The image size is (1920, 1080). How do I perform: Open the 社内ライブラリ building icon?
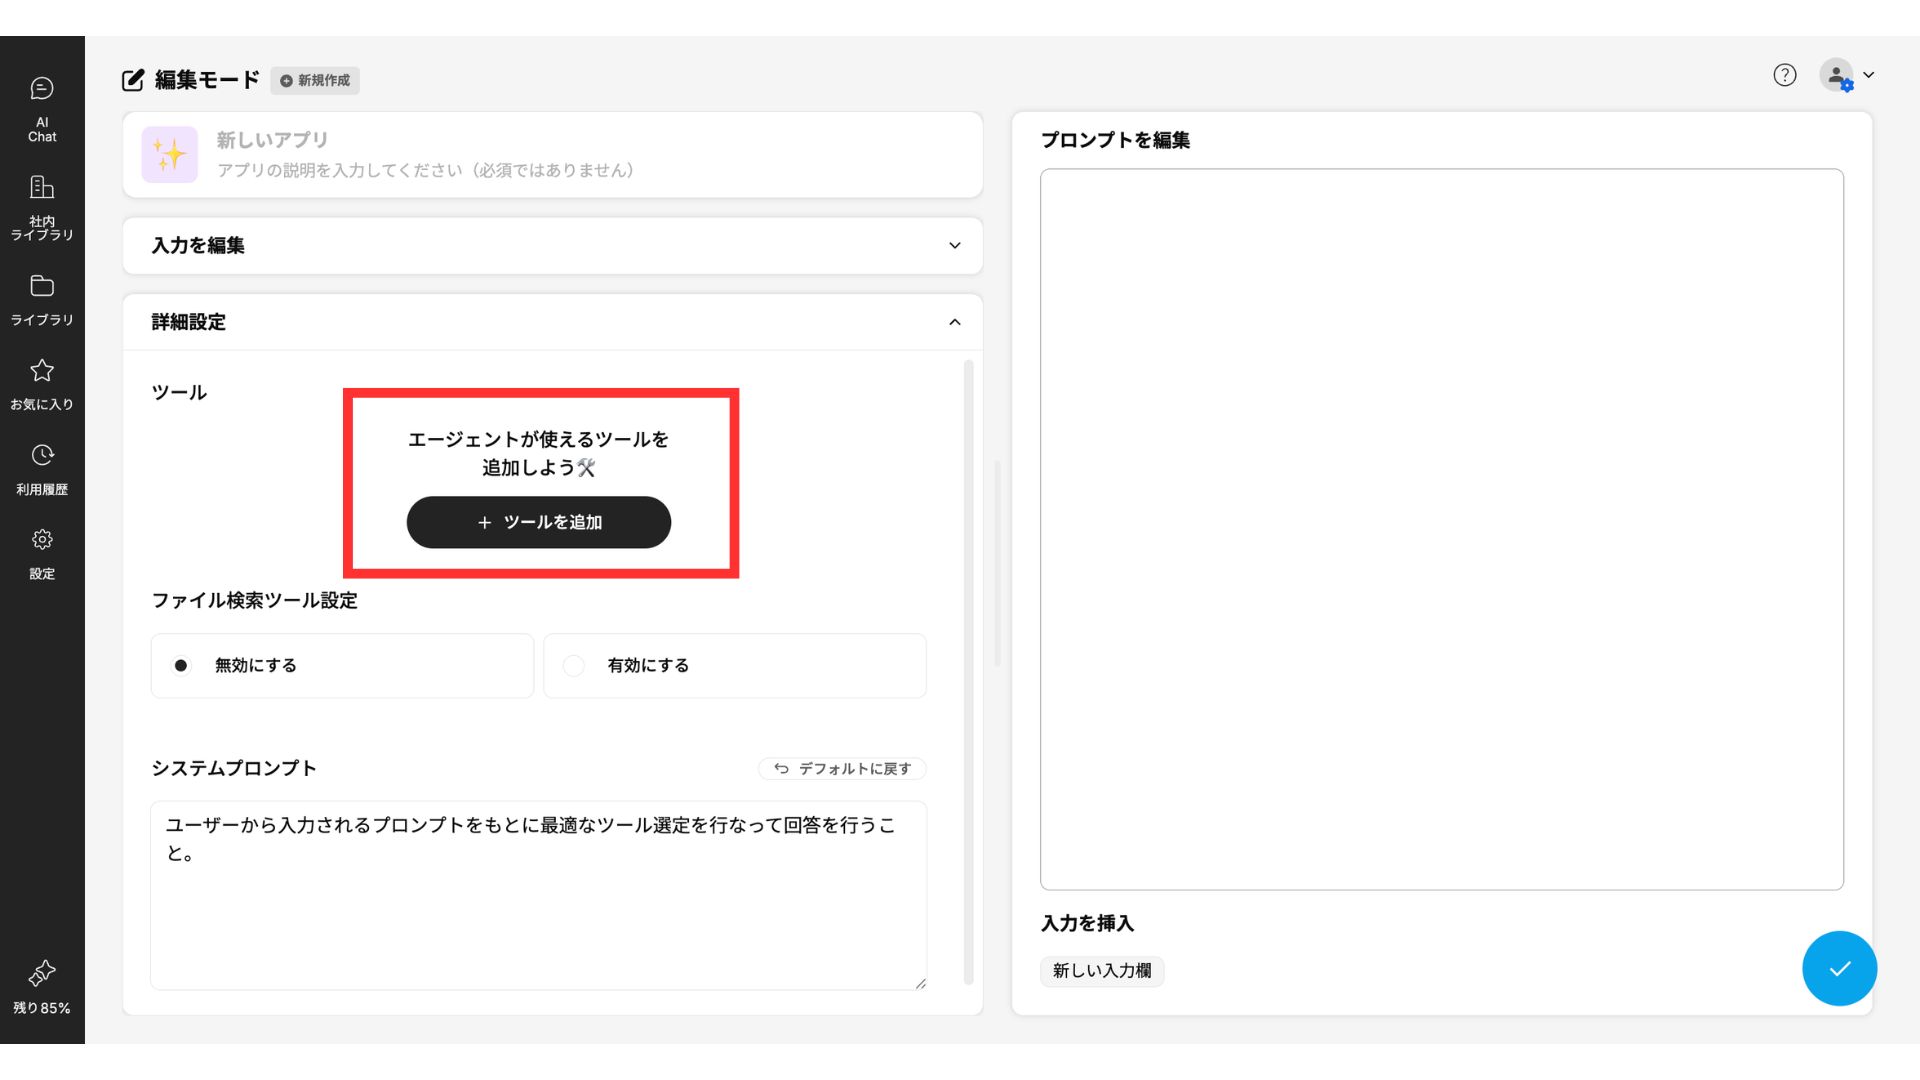[42, 188]
